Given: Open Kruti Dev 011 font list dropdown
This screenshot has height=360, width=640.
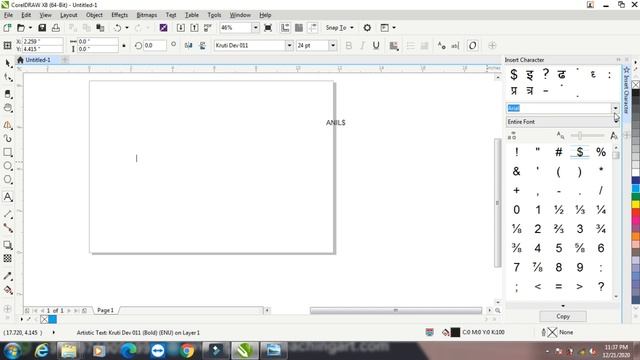Looking at the screenshot, I should click(289, 45).
